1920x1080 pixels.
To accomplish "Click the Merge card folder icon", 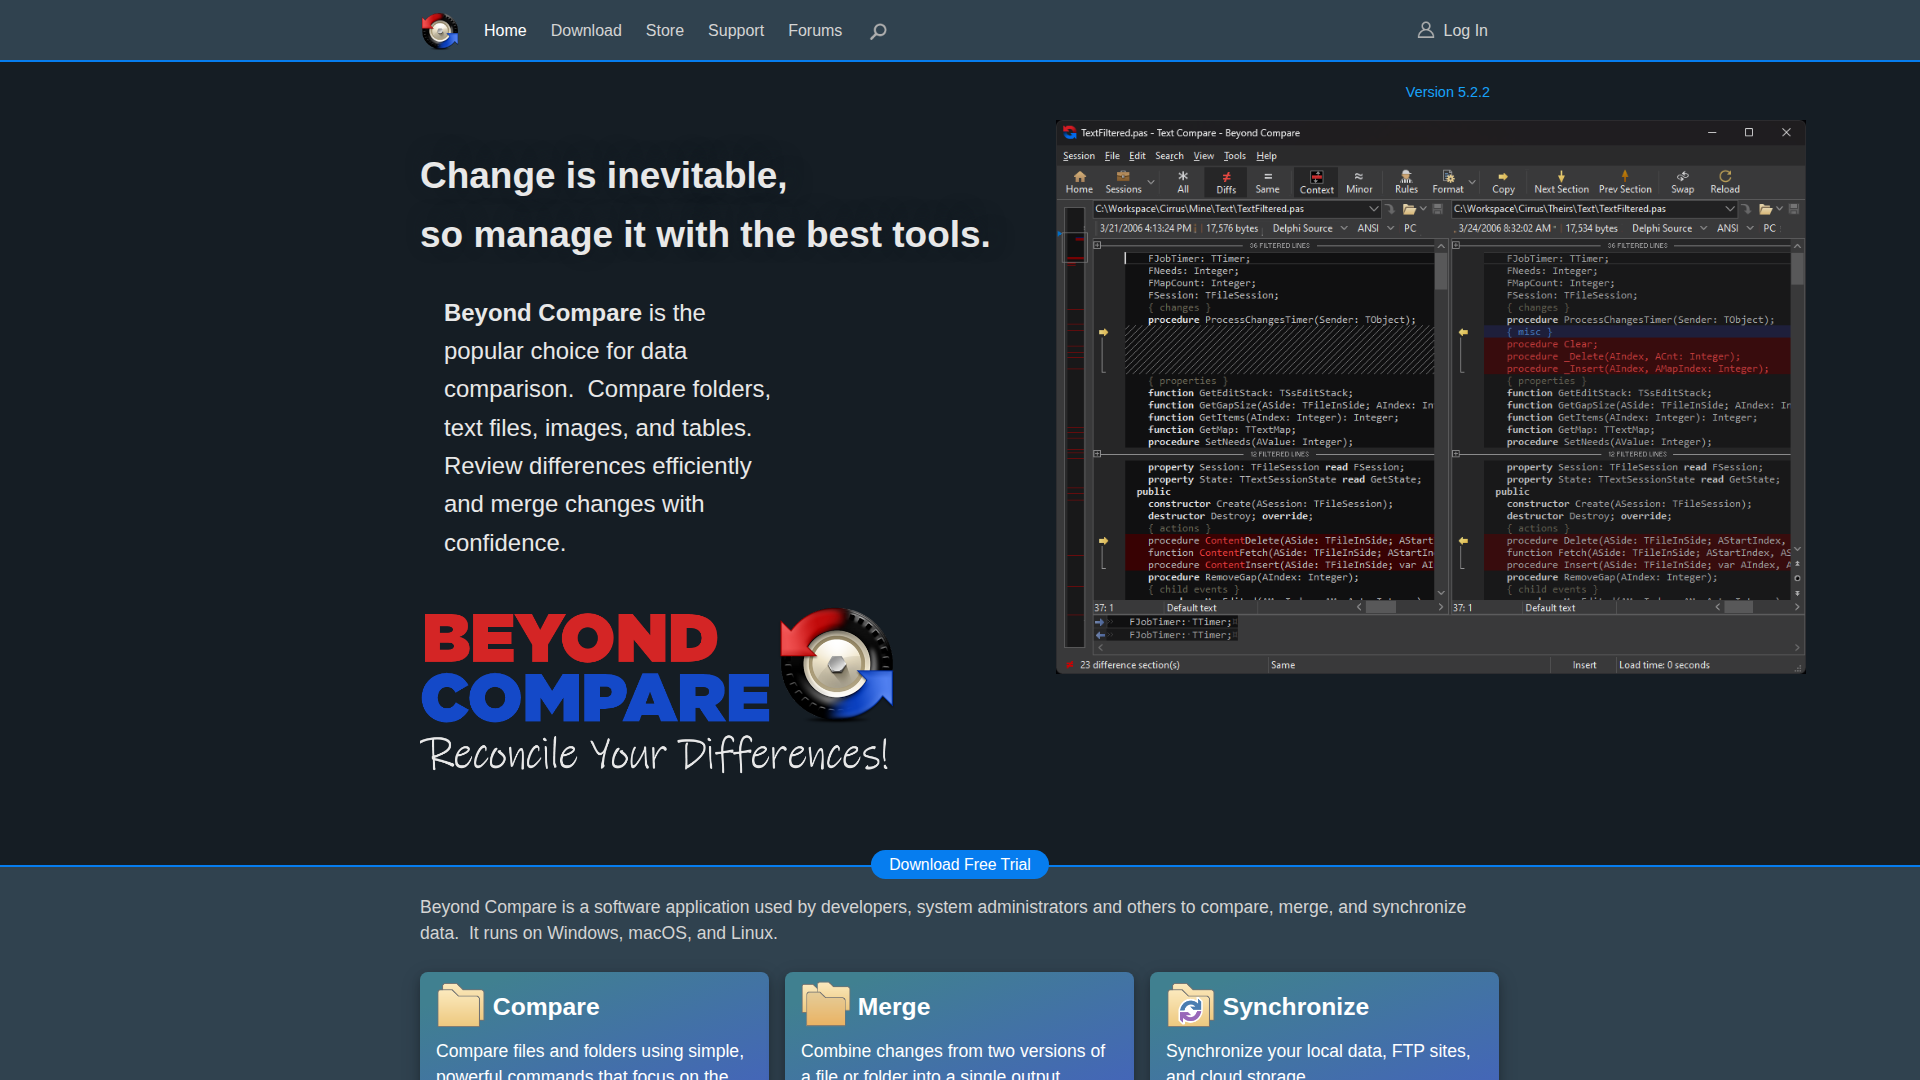I will coord(825,1004).
